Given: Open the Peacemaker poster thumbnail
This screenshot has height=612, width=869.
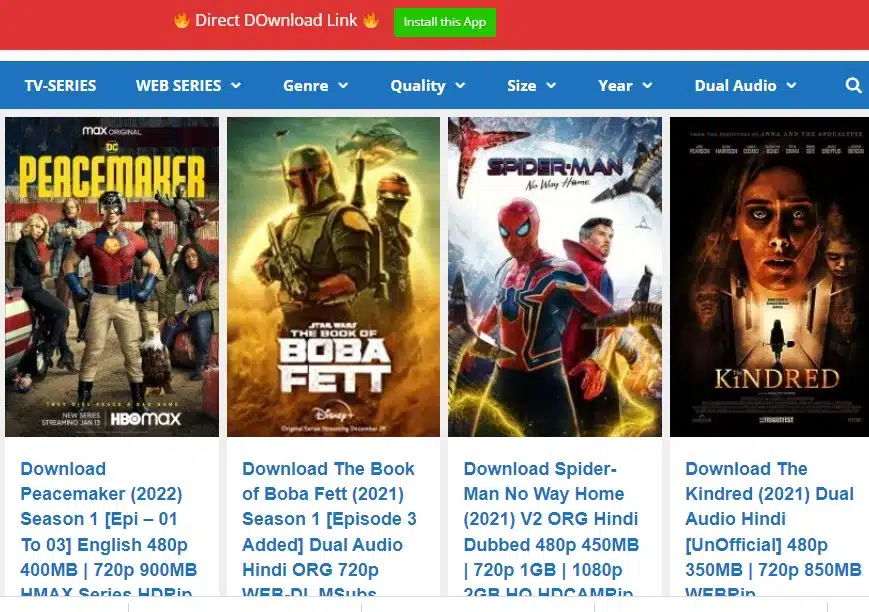Looking at the screenshot, I should pyautogui.click(x=112, y=277).
